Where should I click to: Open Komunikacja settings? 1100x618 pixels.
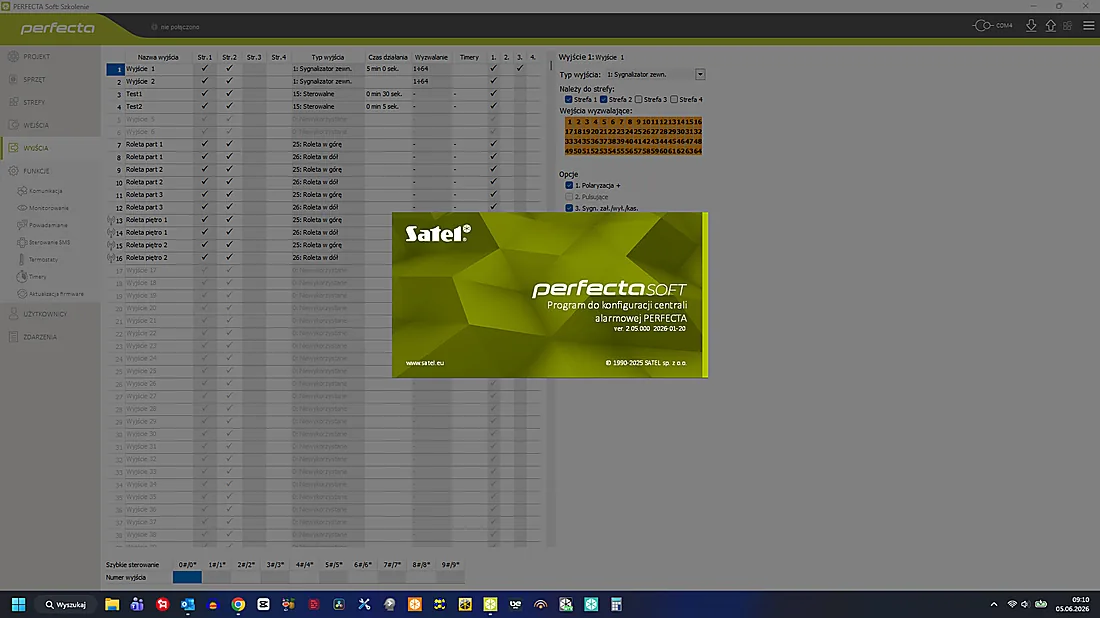click(45, 191)
